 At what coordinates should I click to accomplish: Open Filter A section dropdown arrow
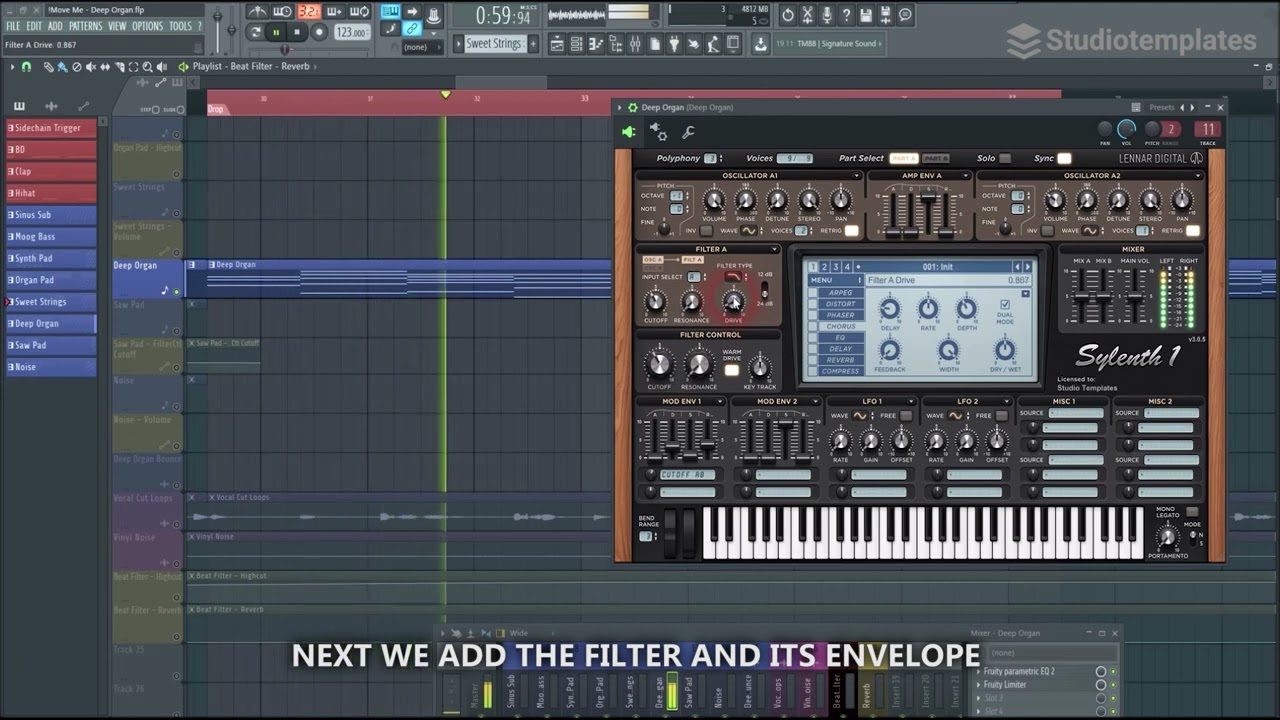tap(774, 250)
